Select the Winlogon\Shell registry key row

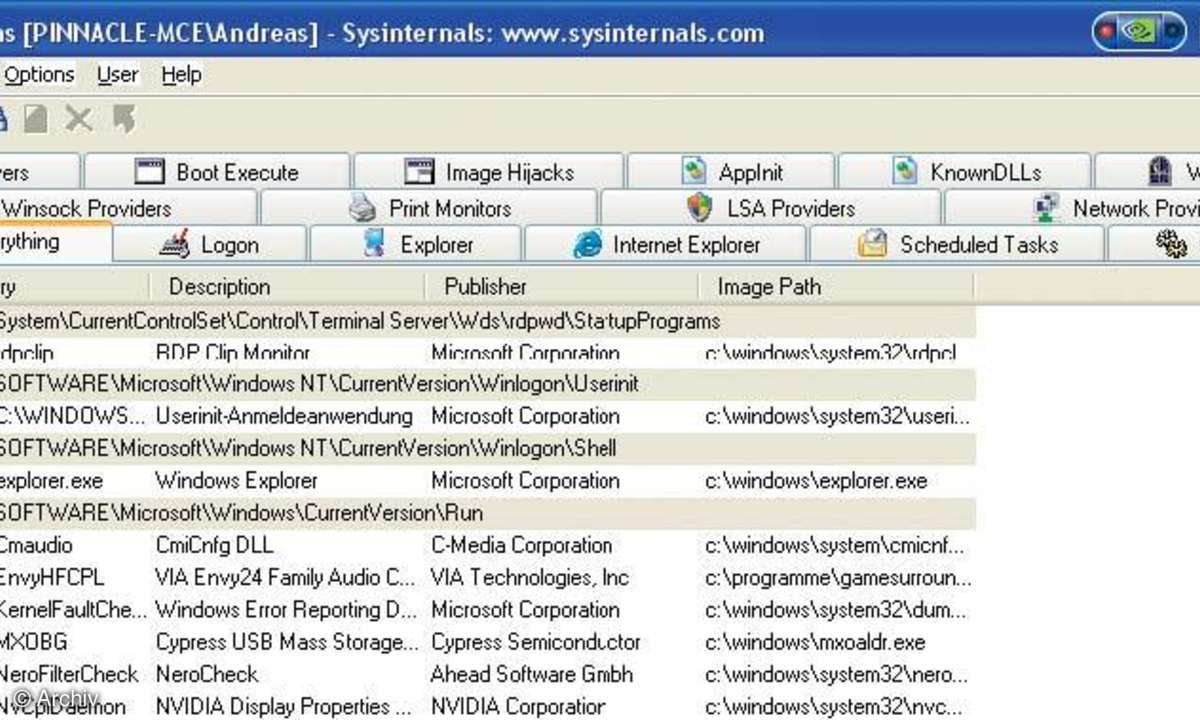[x=487, y=448]
